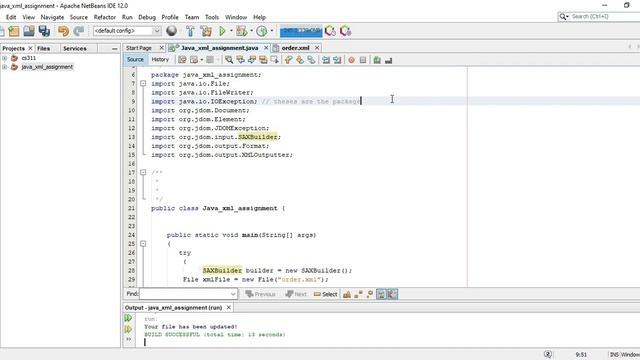Image resolution: width=640 pixels, height=360 pixels.
Task: Toggle the Highlight Results icon in the Find bar
Action: tap(381, 294)
